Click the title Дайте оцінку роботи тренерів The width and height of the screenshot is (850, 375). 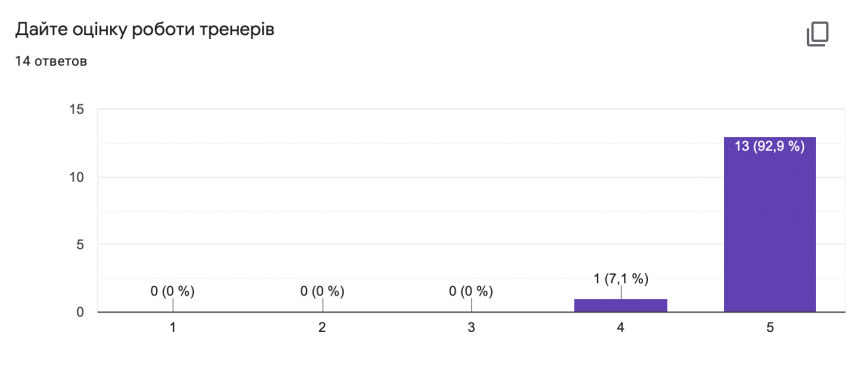[145, 30]
